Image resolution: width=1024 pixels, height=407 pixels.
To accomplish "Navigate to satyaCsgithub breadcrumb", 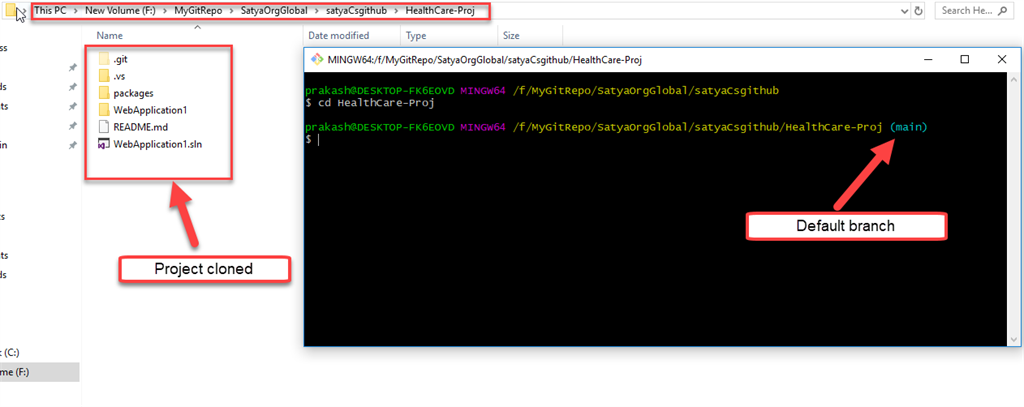I will 356,11.
